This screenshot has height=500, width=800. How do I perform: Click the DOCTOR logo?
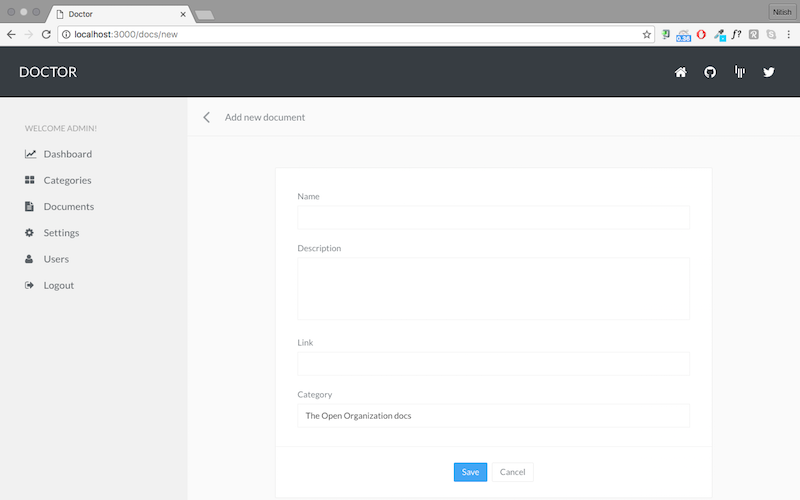click(x=48, y=72)
